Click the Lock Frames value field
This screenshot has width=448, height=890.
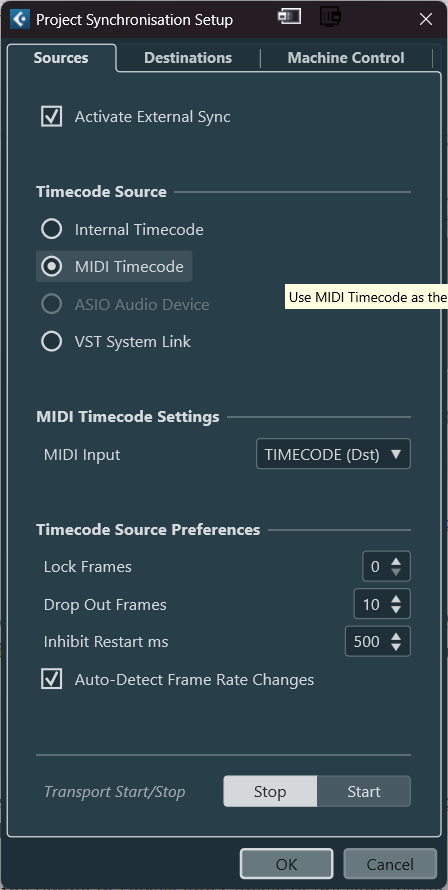pyautogui.click(x=375, y=566)
